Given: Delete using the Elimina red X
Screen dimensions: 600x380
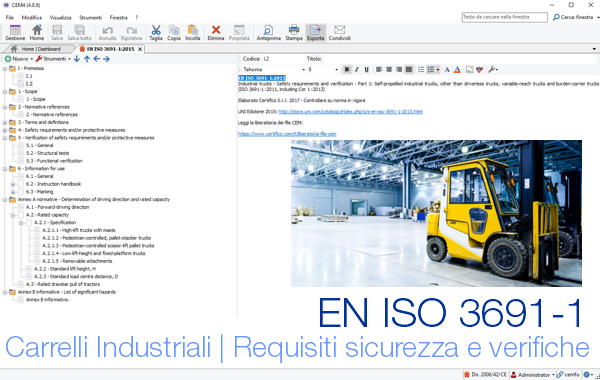Looking at the screenshot, I should click(215, 33).
